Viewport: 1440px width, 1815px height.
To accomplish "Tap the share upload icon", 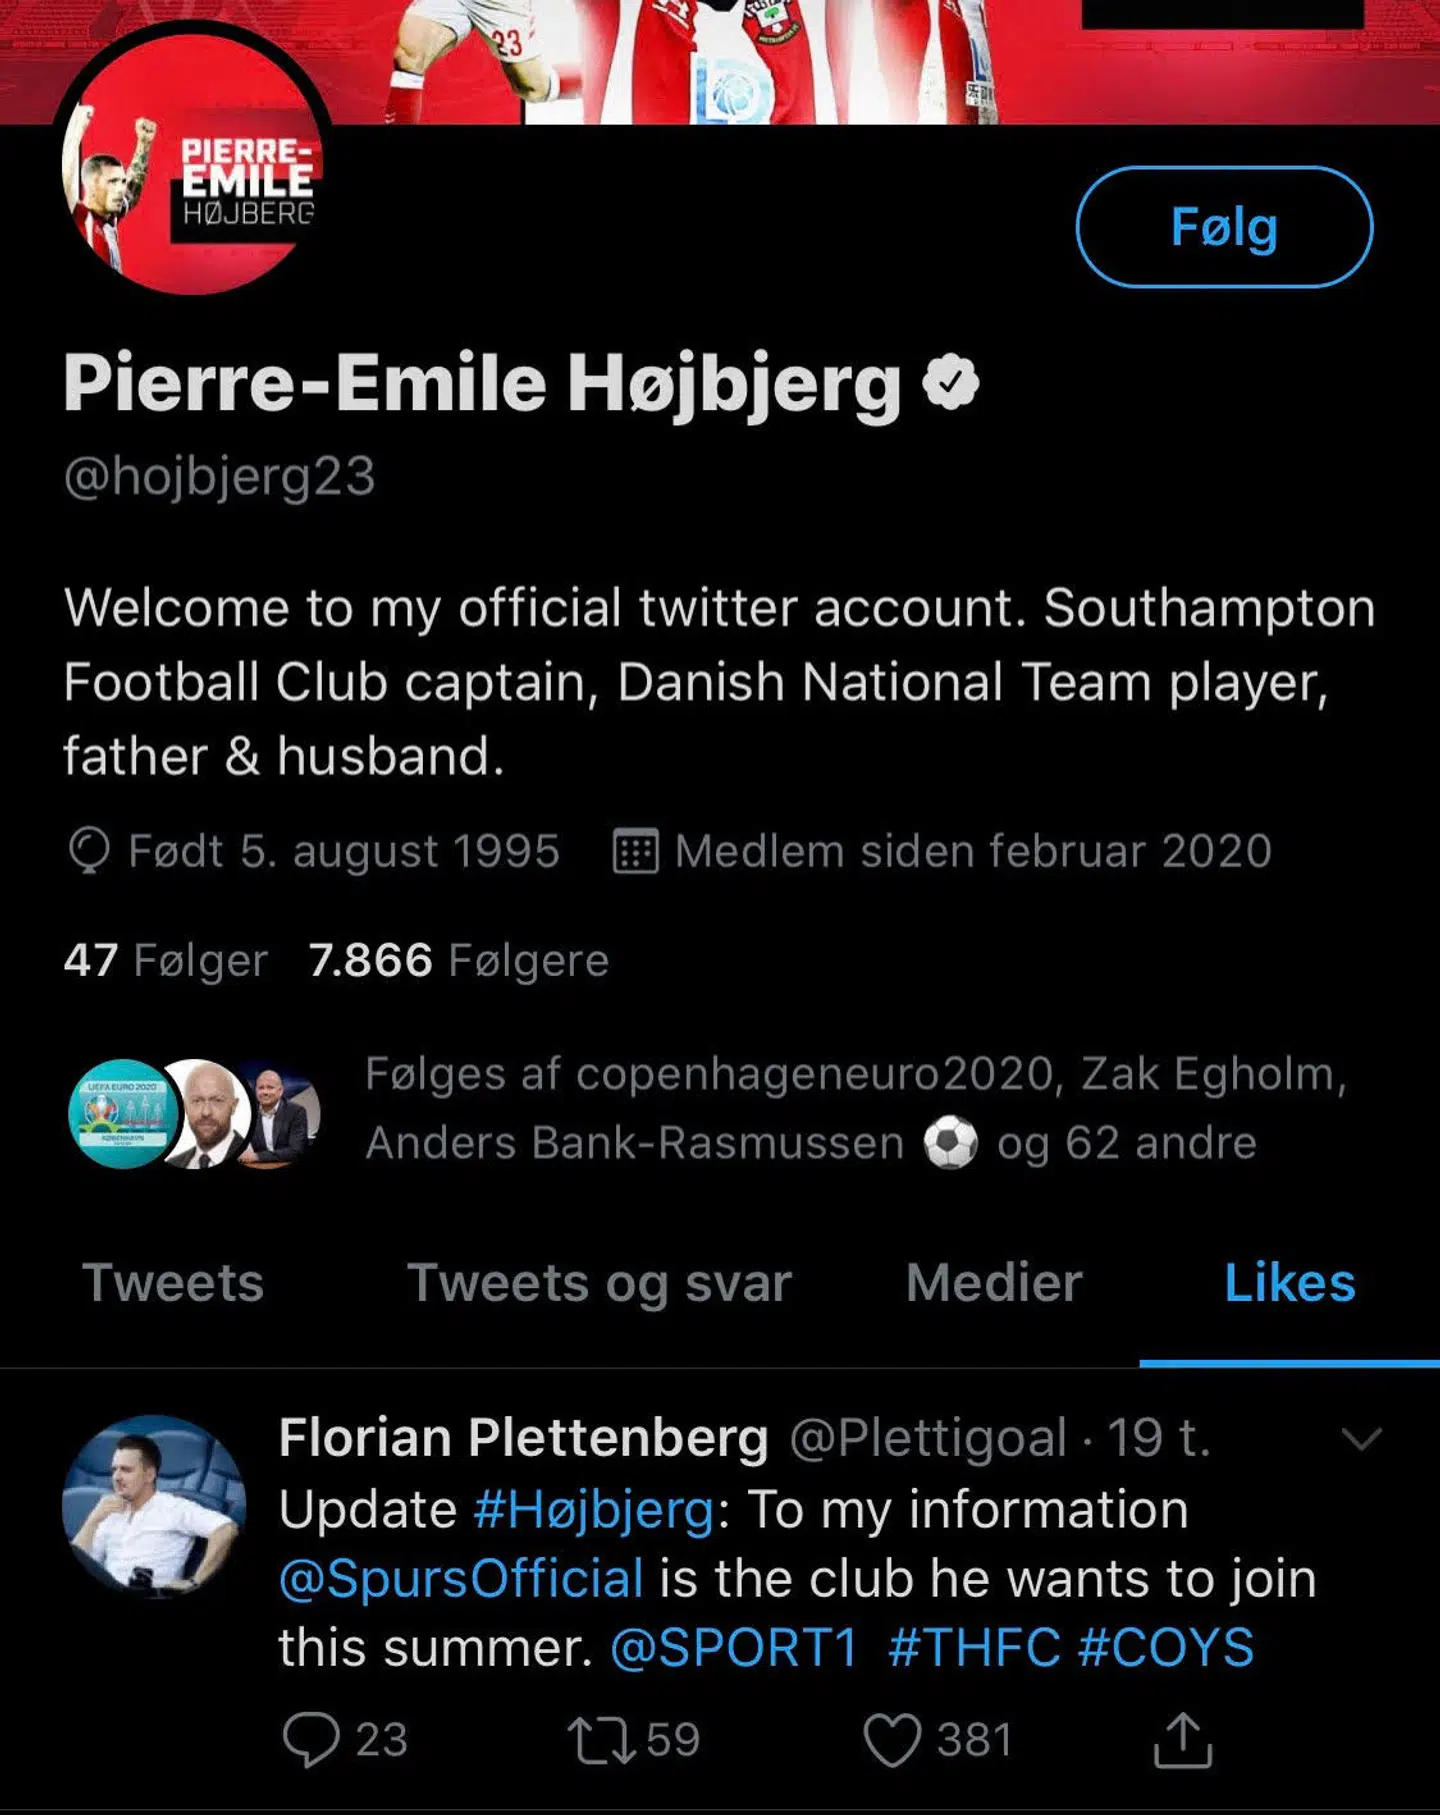I will point(1183,1740).
